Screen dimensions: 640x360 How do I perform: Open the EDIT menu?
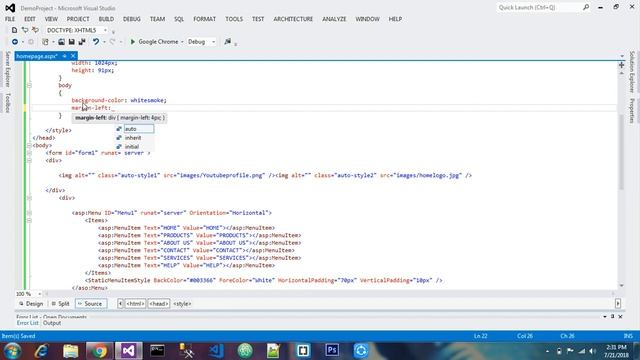(x=30, y=19)
